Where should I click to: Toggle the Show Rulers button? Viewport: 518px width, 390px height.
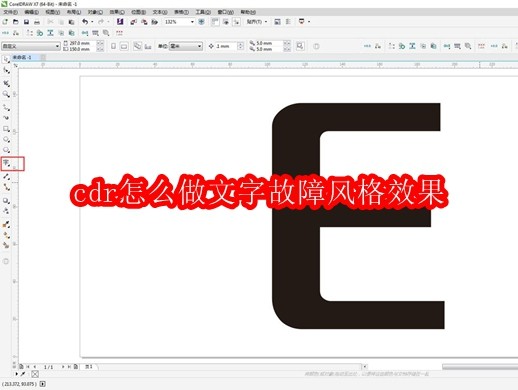pyautogui.click(x=215, y=22)
